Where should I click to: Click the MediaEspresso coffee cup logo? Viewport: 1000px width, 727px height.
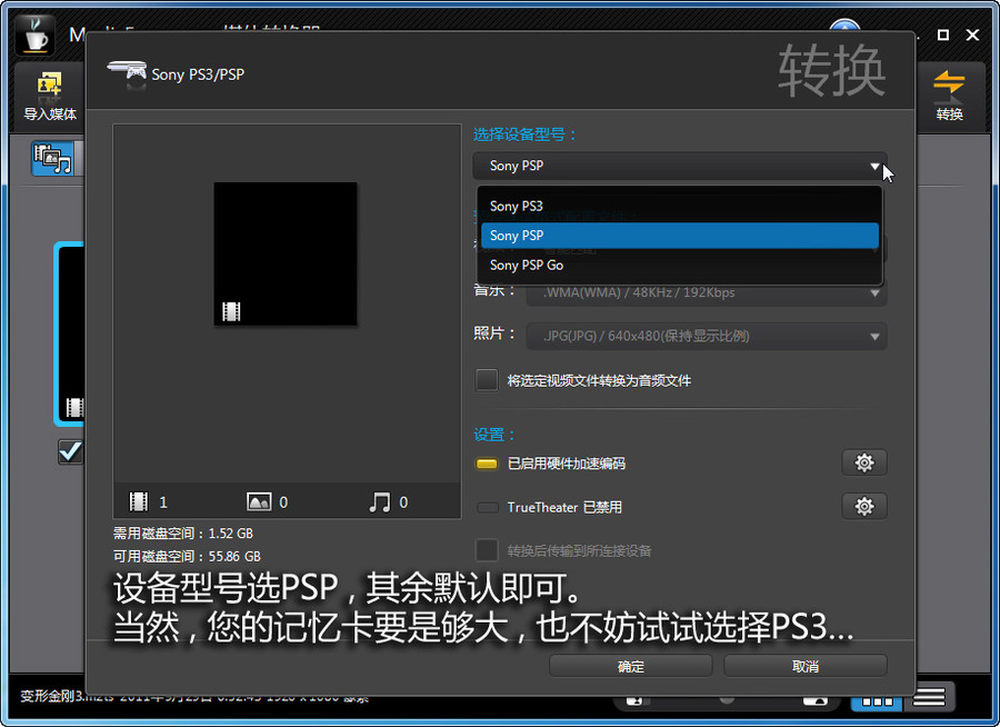coord(34,35)
